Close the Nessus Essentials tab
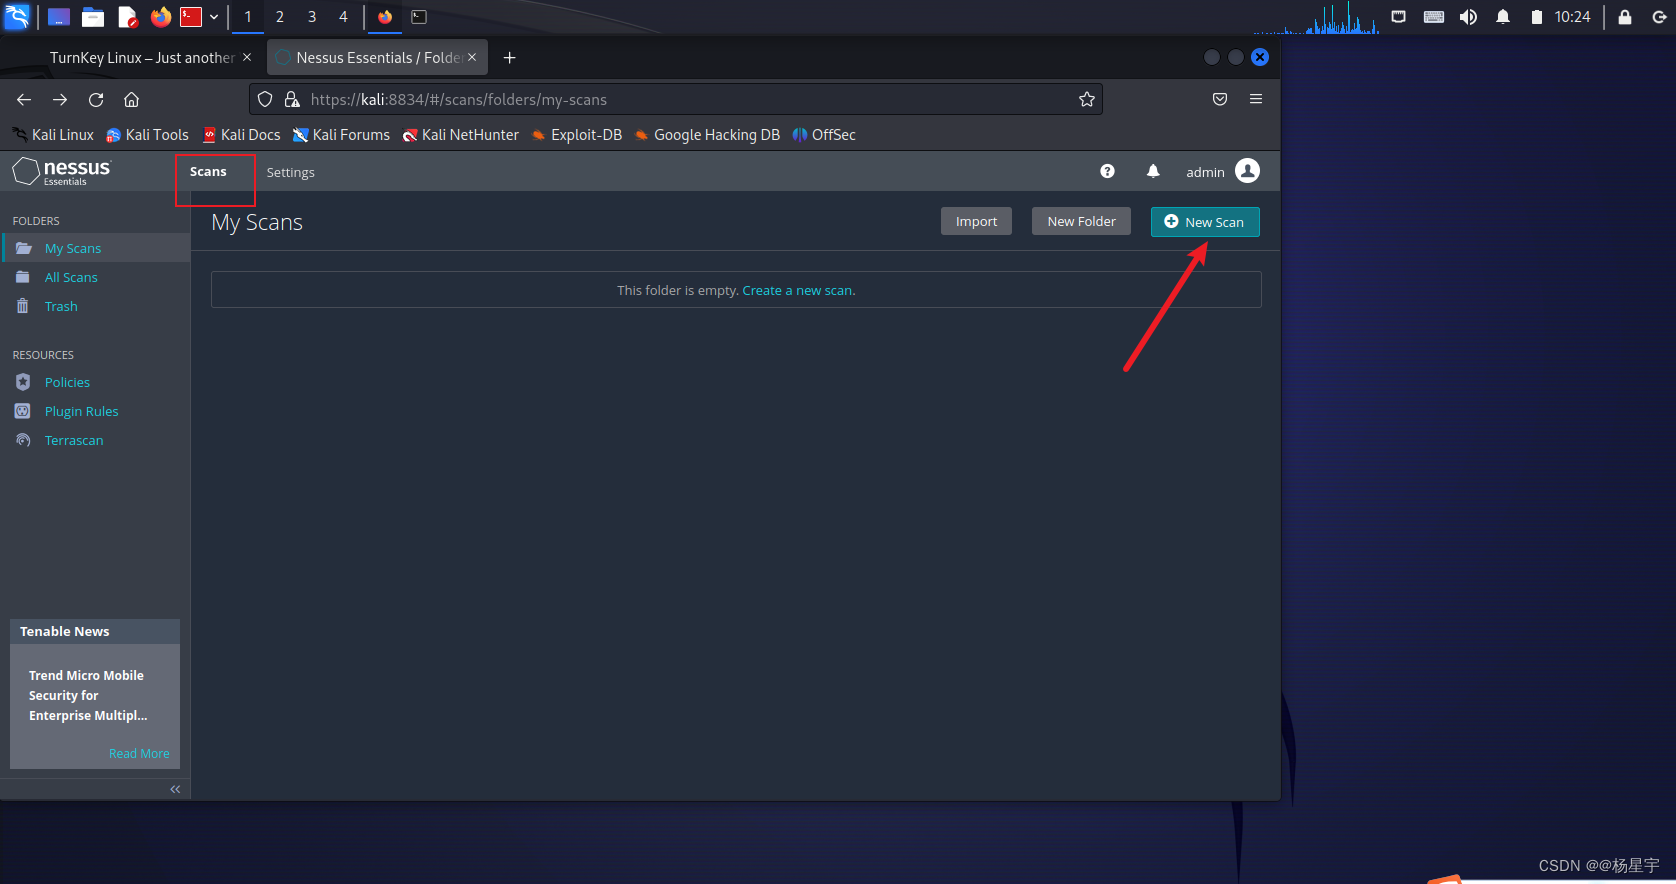 [472, 57]
